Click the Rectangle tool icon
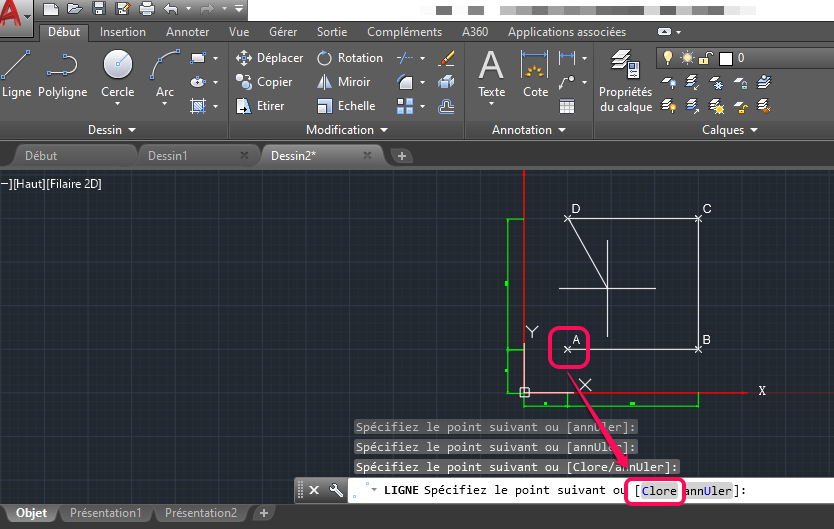Screen dimensions: 834x529 pos(198,58)
